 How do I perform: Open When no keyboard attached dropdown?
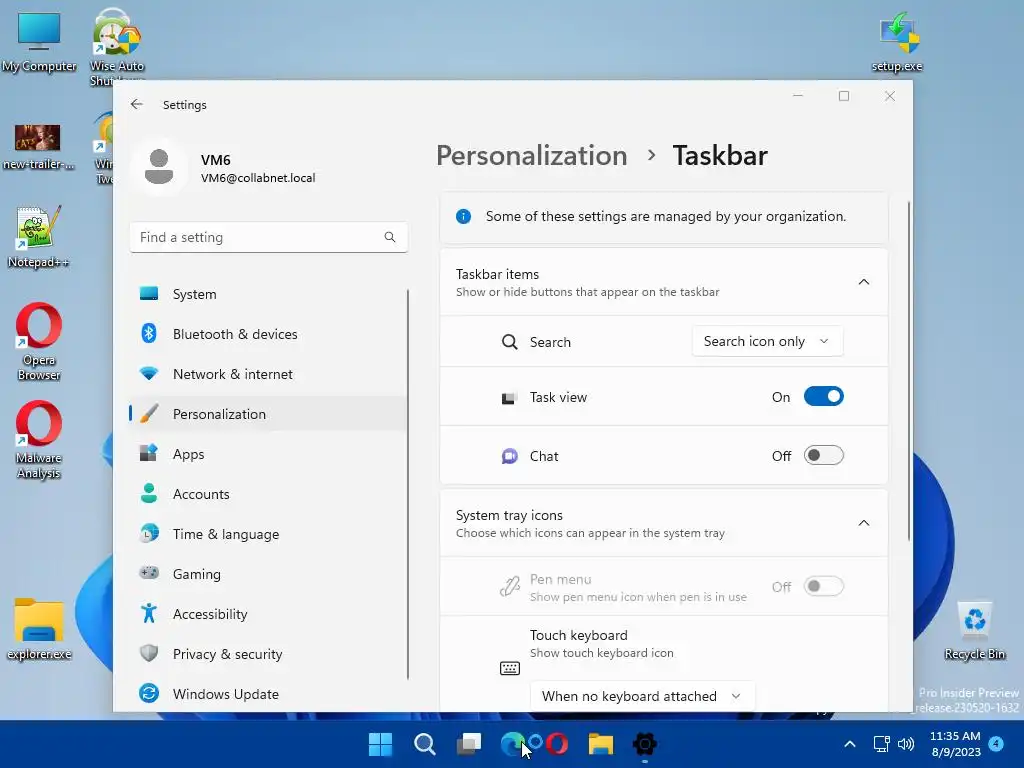click(642, 696)
